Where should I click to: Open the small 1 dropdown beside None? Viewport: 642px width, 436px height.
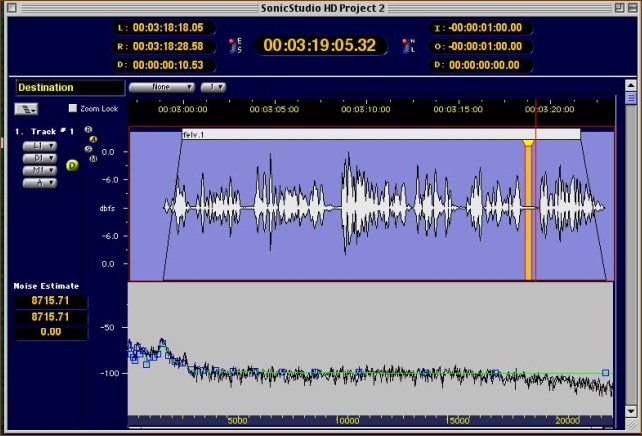(213, 87)
